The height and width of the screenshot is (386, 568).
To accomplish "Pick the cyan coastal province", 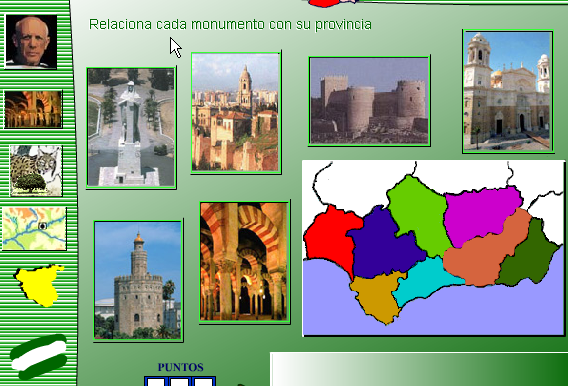I will coord(426,279).
